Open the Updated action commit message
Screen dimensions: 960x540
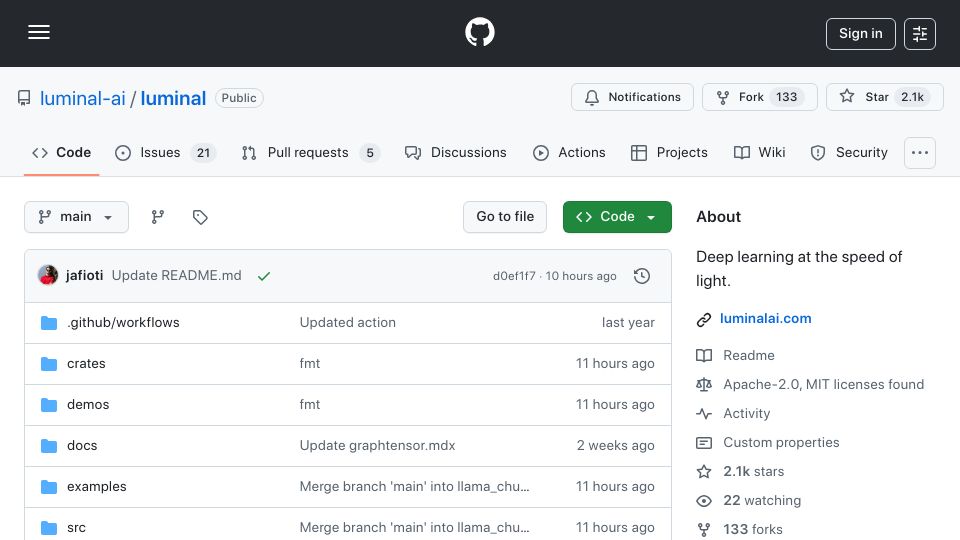[348, 323]
